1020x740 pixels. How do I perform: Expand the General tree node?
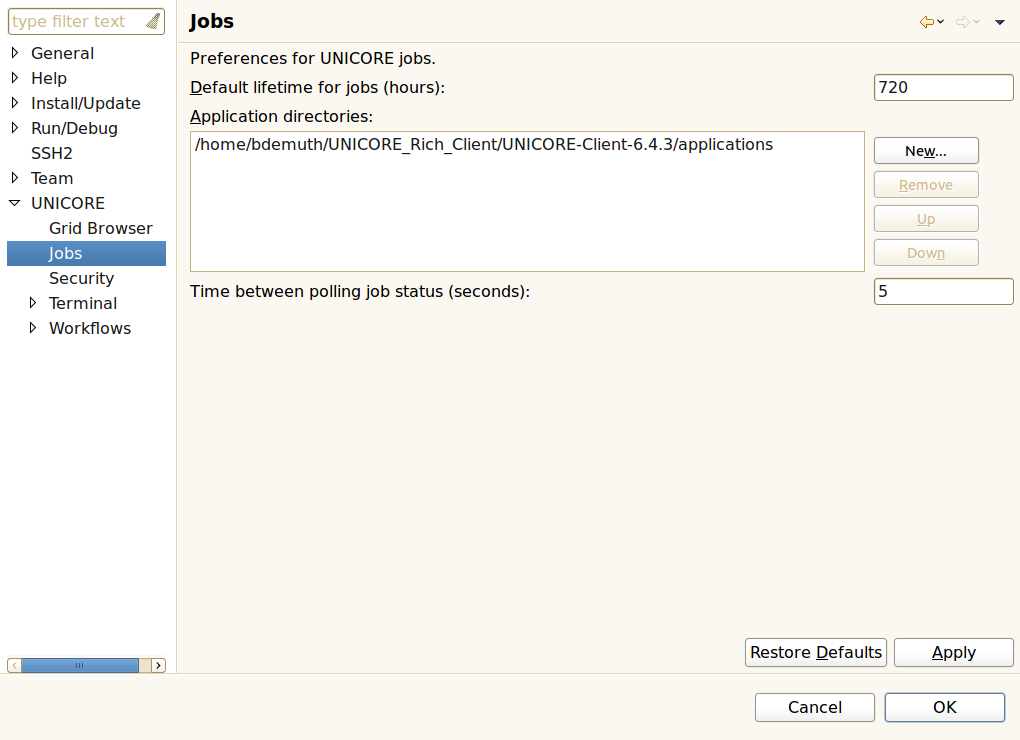15,53
